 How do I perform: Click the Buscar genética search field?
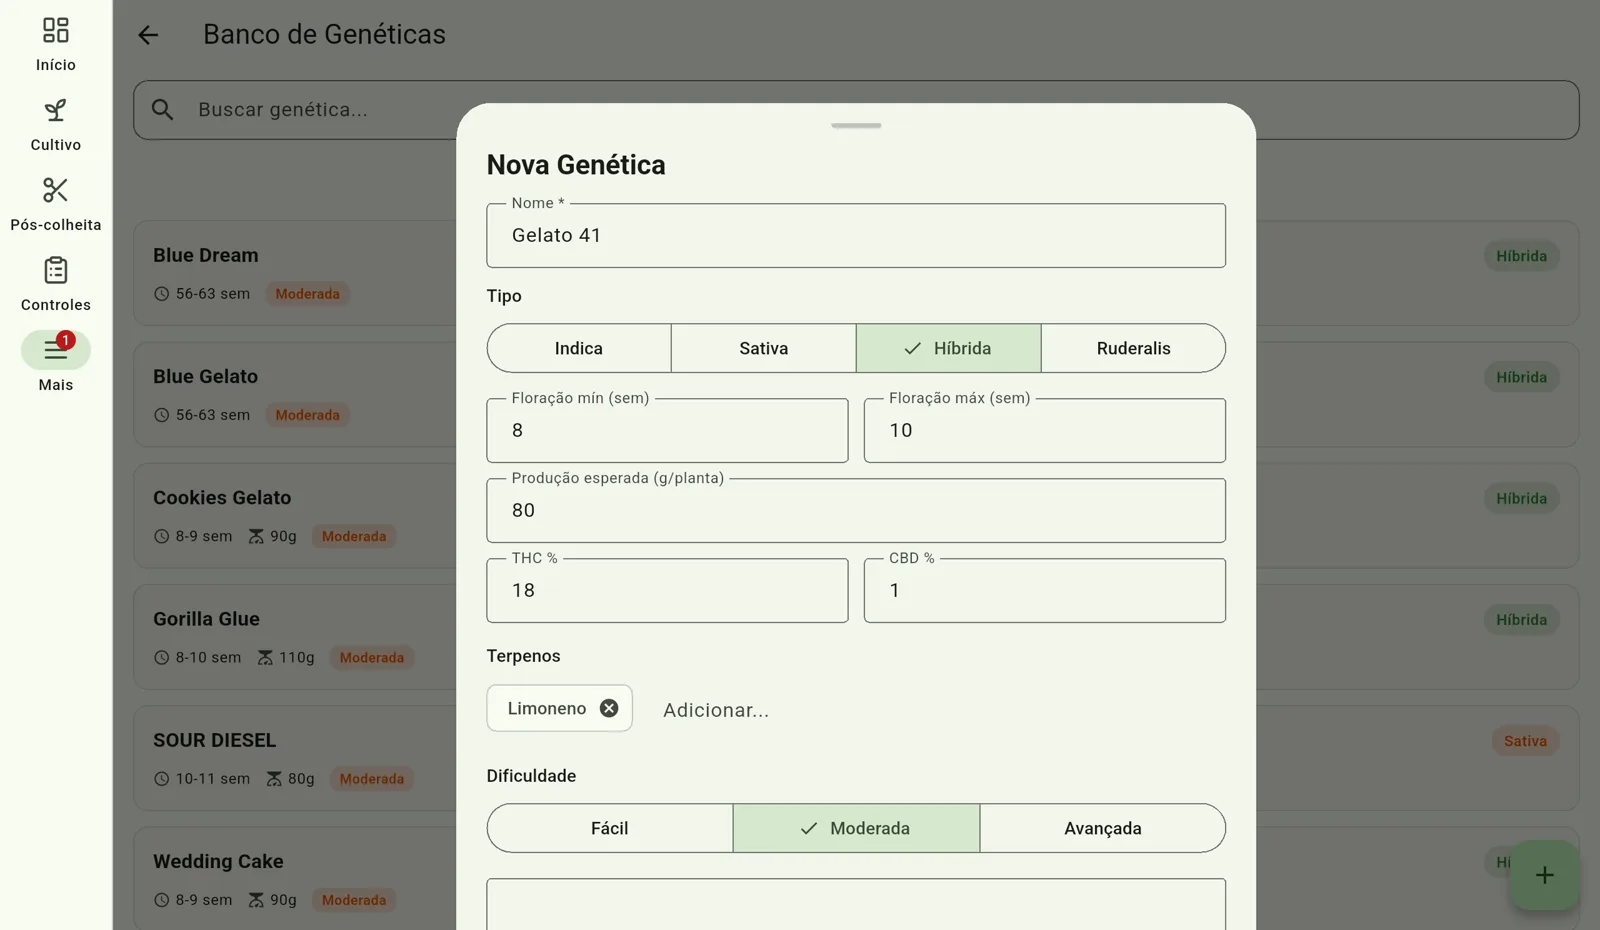856,110
